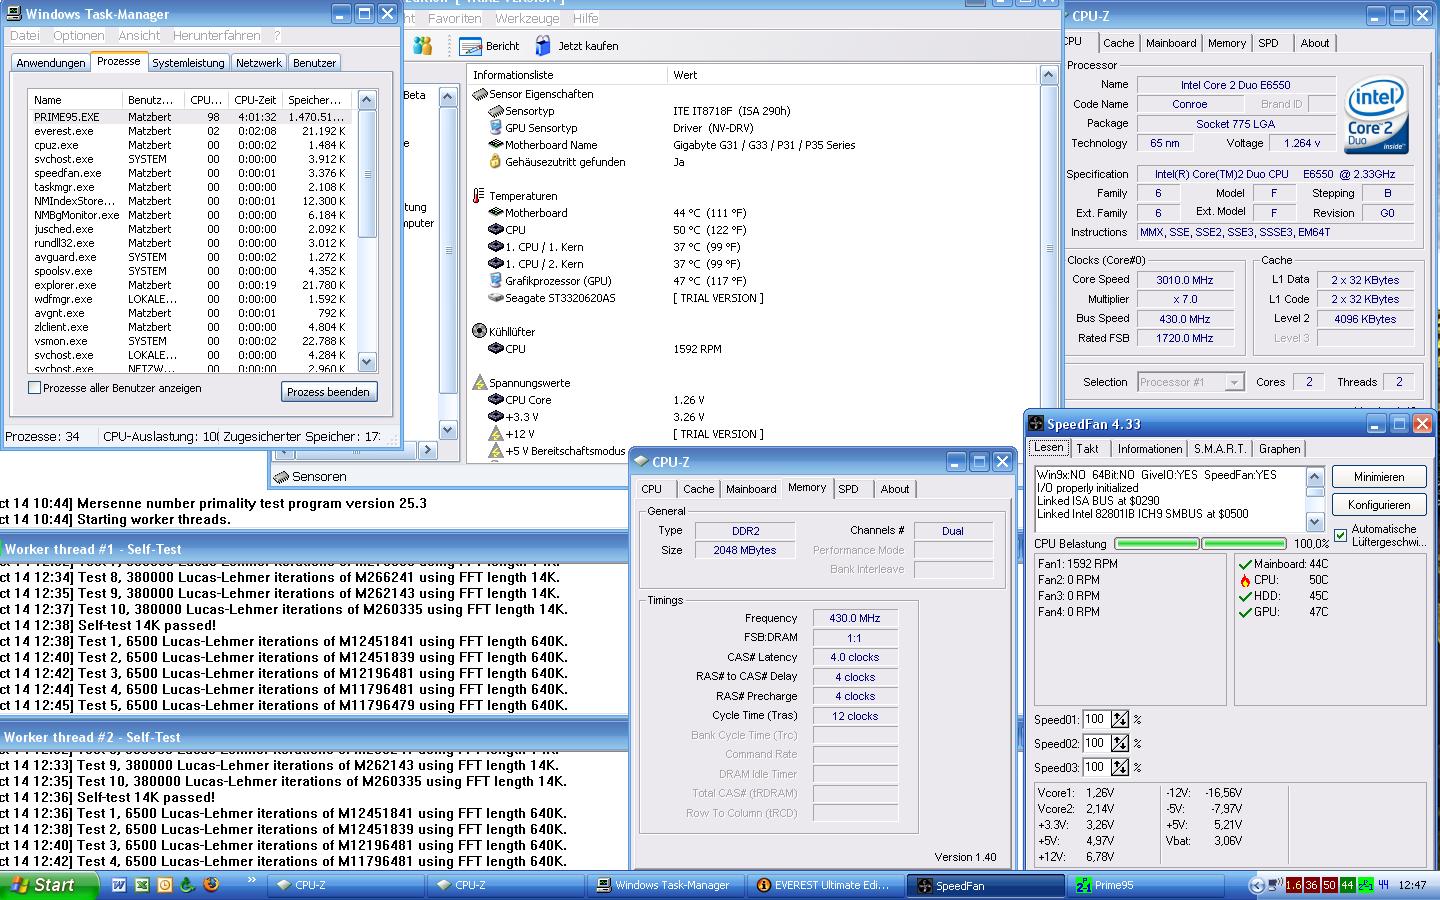Click the red tray icon showing 50
The height and width of the screenshot is (900, 1440).
point(1330,885)
